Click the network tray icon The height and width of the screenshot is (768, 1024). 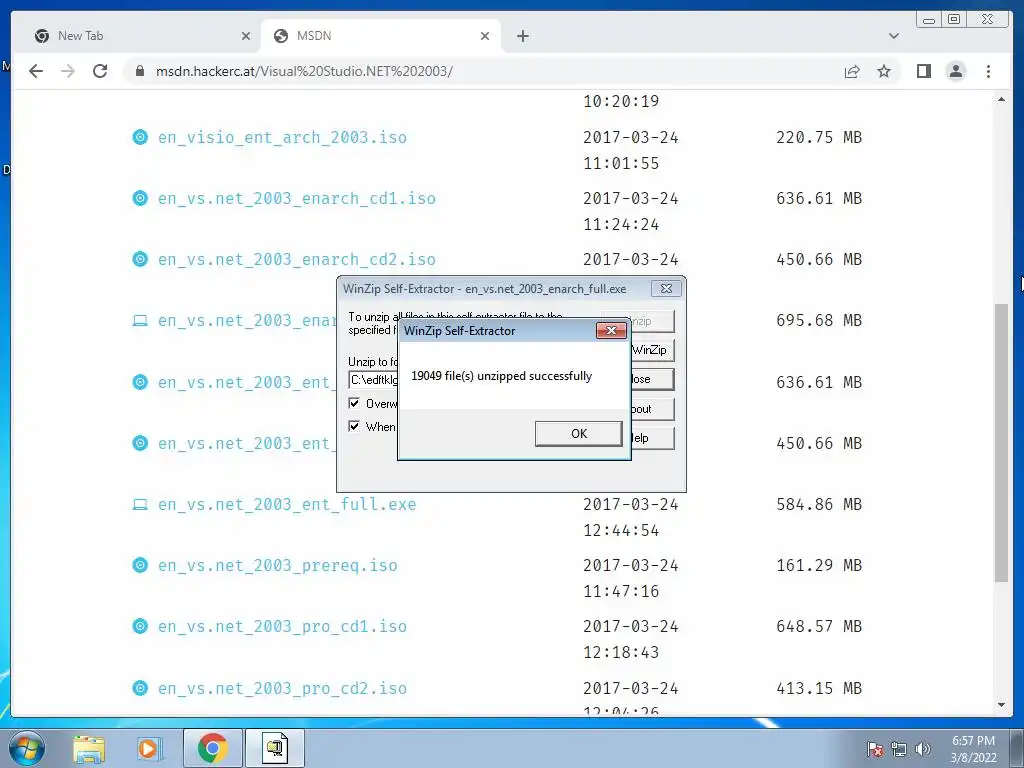[x=899, y=749]
